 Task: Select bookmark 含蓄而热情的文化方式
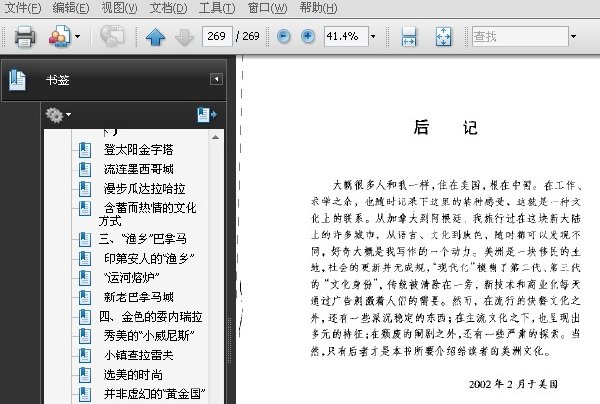click(x=147, y=214)
